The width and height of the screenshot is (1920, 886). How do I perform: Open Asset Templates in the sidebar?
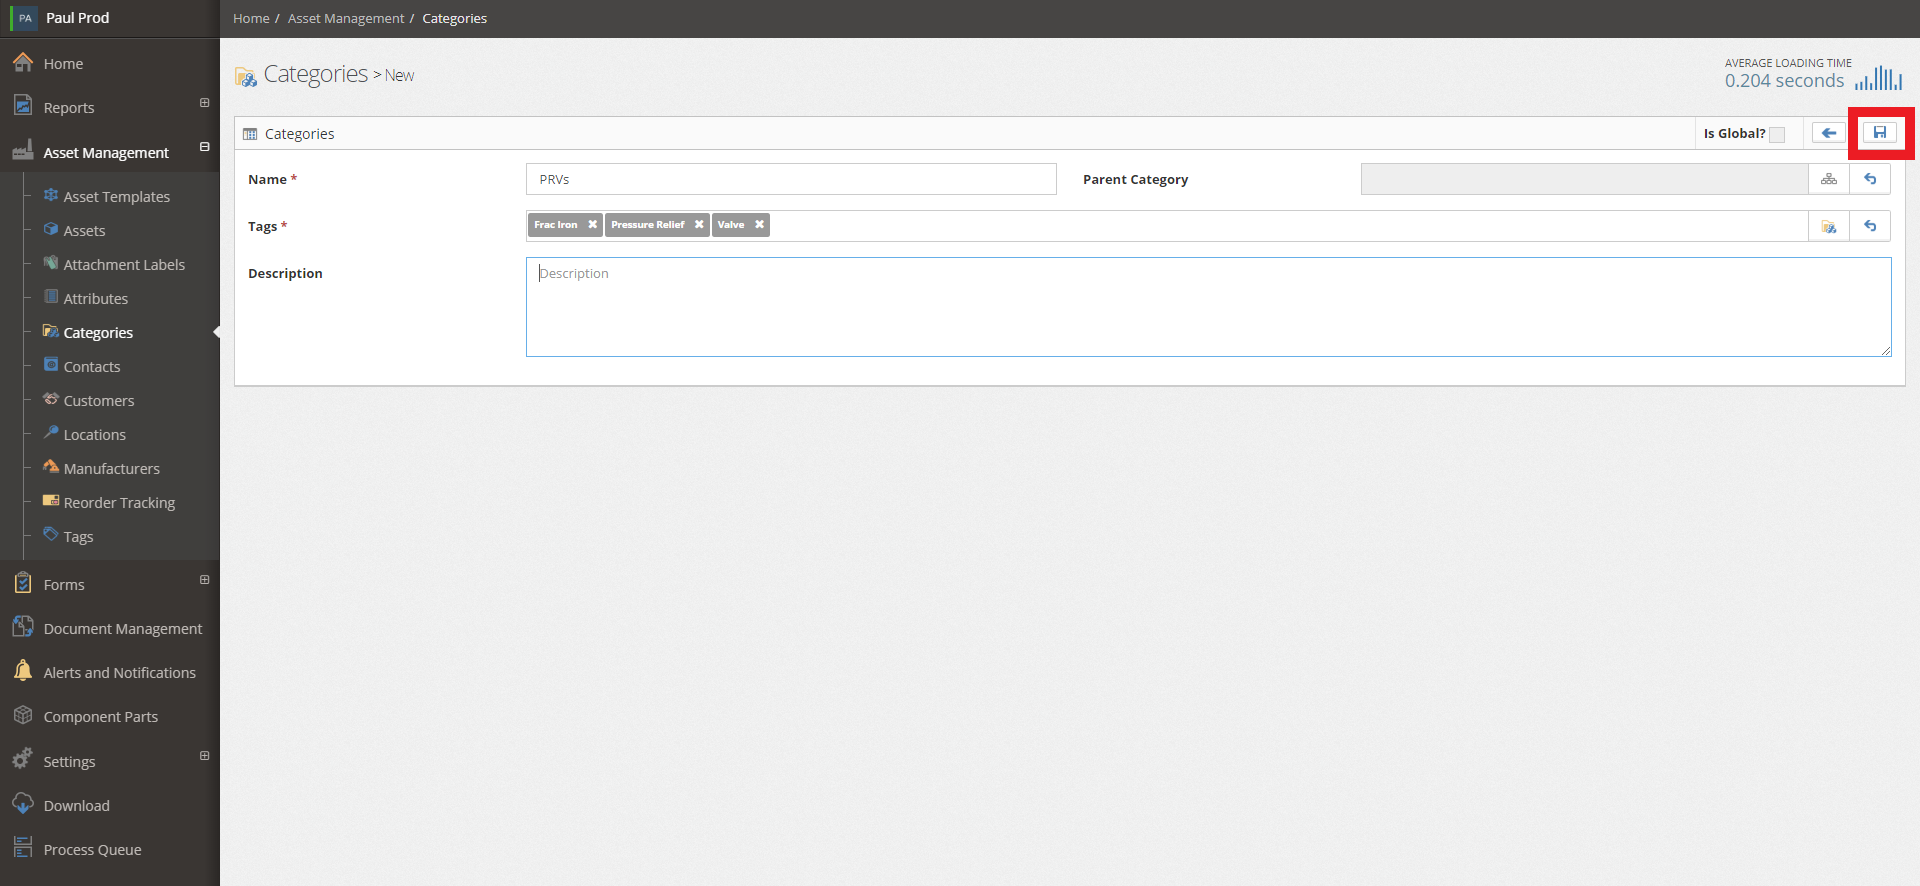(x=116, y=197)
